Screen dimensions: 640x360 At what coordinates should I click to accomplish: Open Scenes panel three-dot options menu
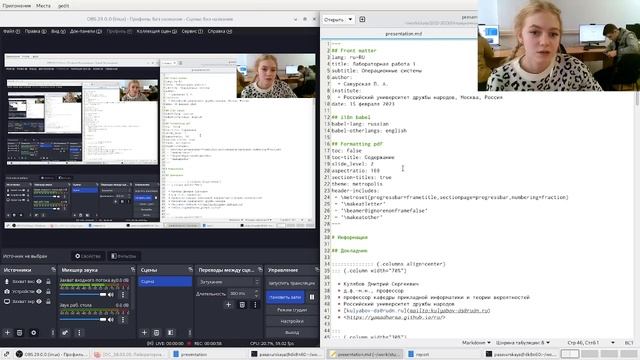click(189, 333)
